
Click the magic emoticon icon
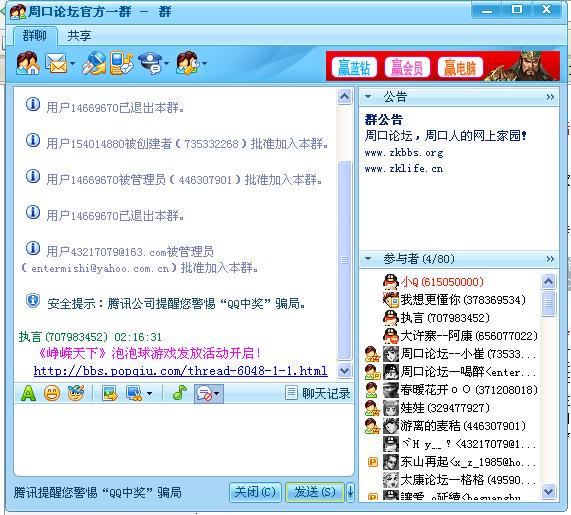(x=76, y=393)
